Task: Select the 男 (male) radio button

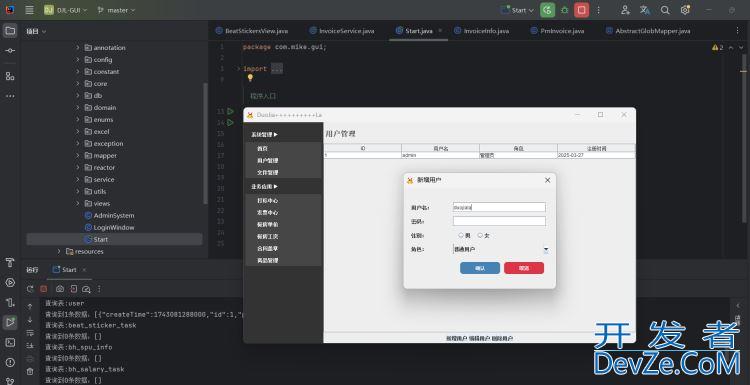Action: (461, 235)
